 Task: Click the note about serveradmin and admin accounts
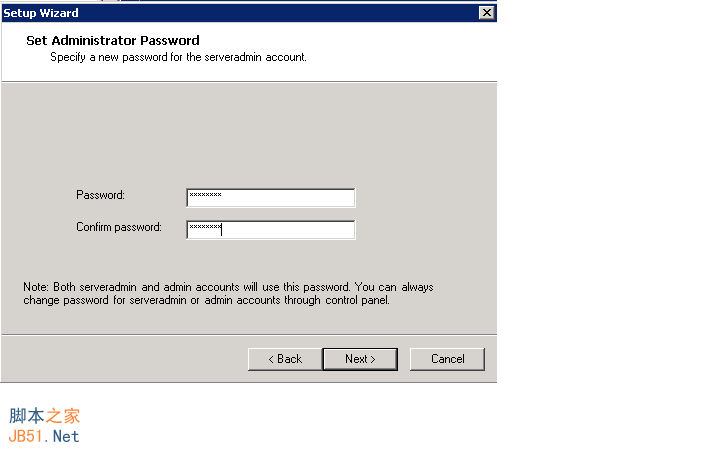[x=228, y=287]
